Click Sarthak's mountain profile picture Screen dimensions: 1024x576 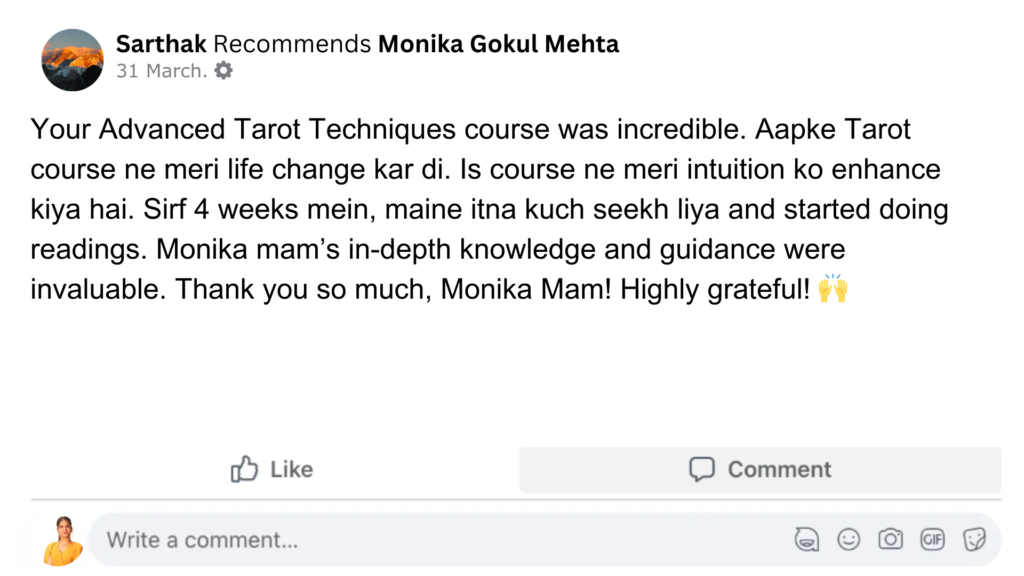pyautogui.click(x=72, y=59)
